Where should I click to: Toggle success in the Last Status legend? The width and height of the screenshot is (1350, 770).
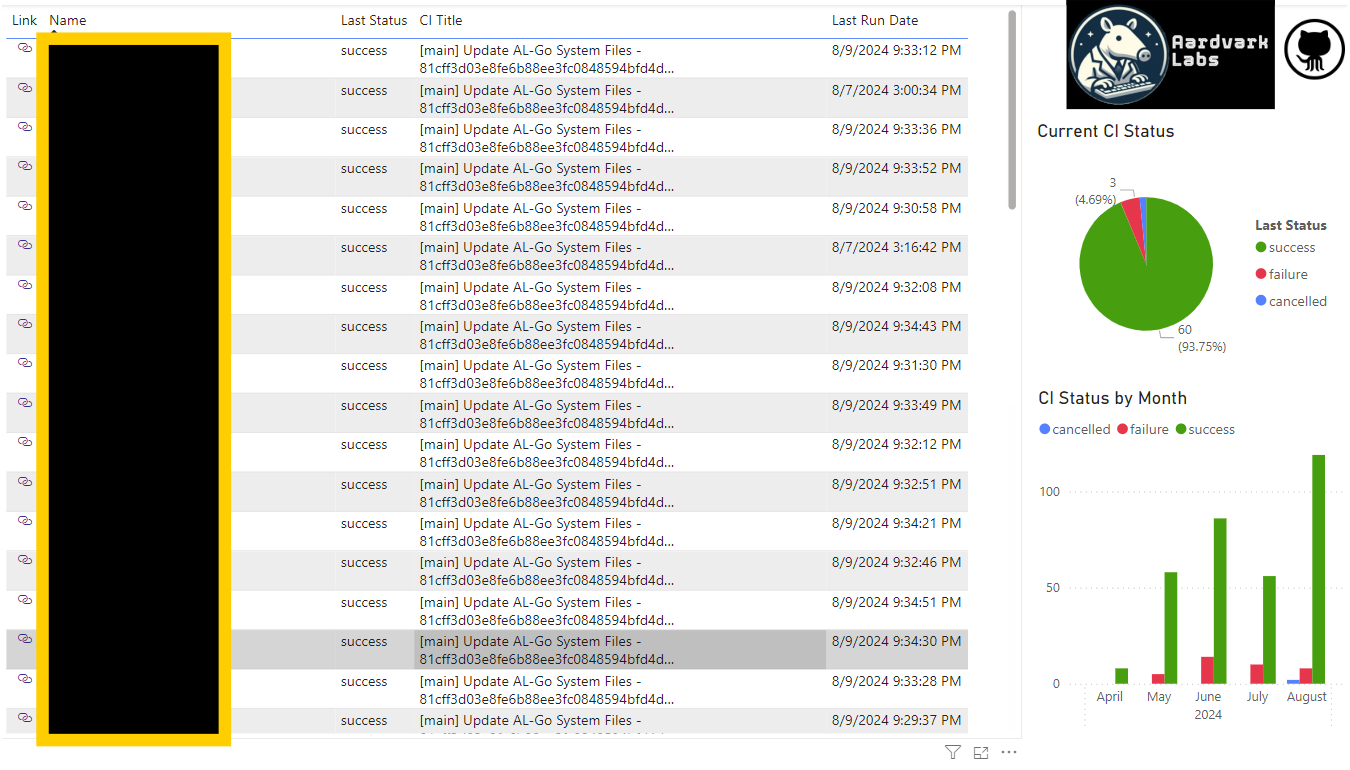[1293, 247]
